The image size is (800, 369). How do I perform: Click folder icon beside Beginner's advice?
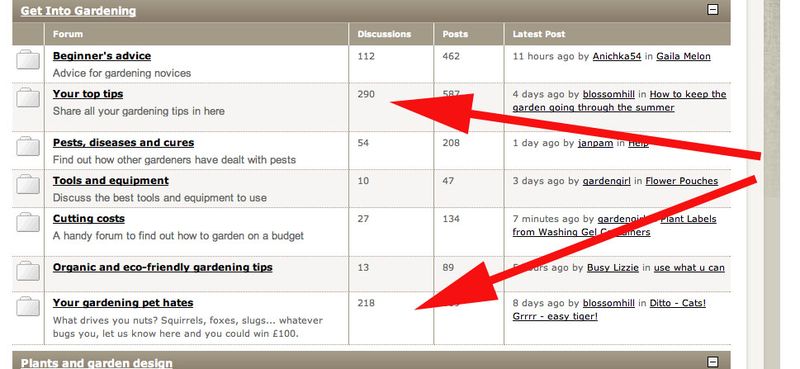pos(28,60)
